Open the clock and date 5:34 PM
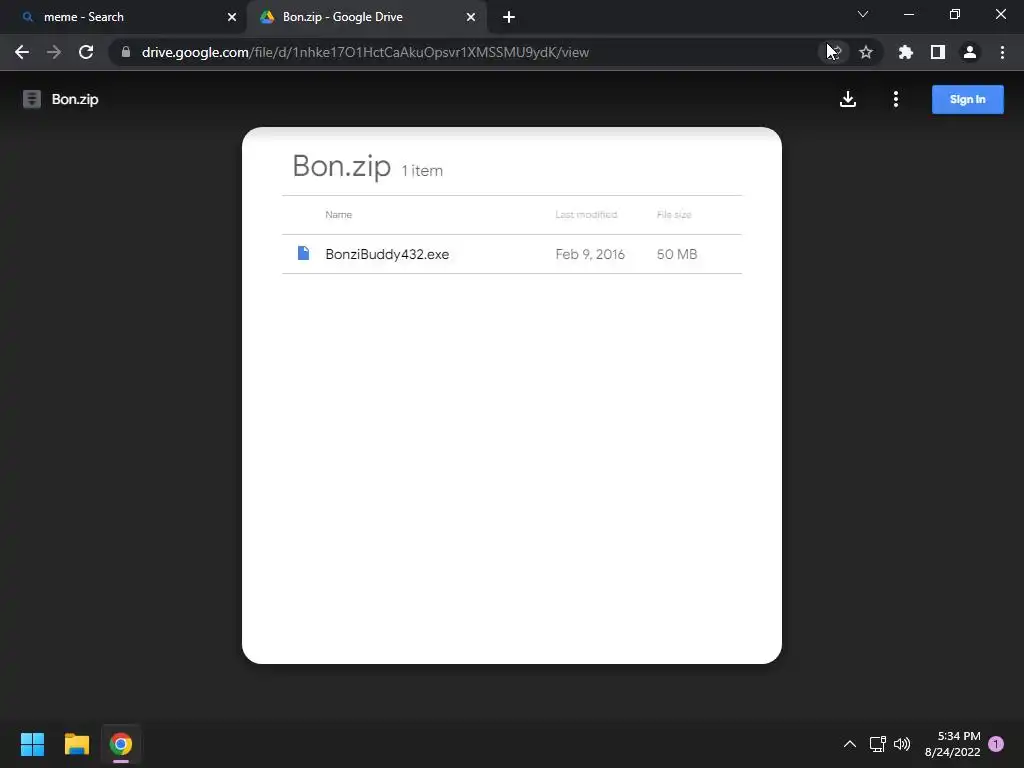The height and width of the screenshot is (768, 1024). click(952, 744)
